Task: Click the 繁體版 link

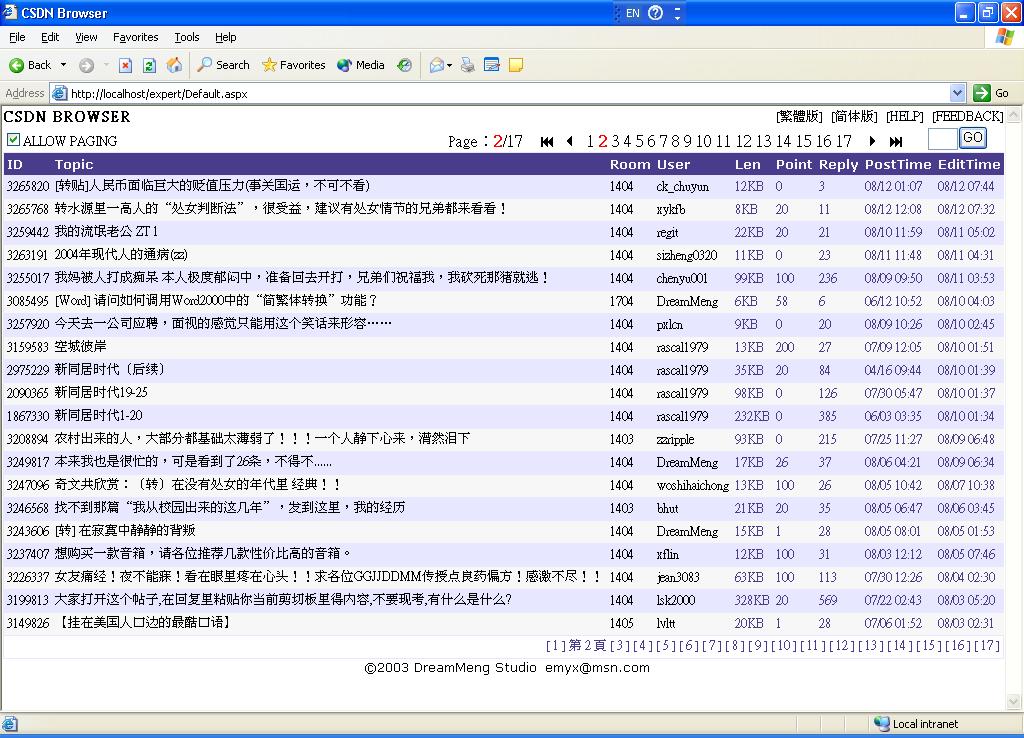Action: point(799,116)
